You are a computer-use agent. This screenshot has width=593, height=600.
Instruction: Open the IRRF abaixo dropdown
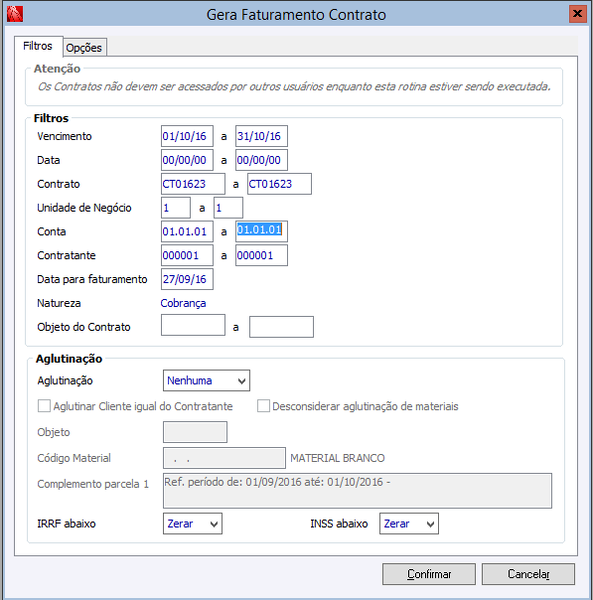click(x=192, y=523)
